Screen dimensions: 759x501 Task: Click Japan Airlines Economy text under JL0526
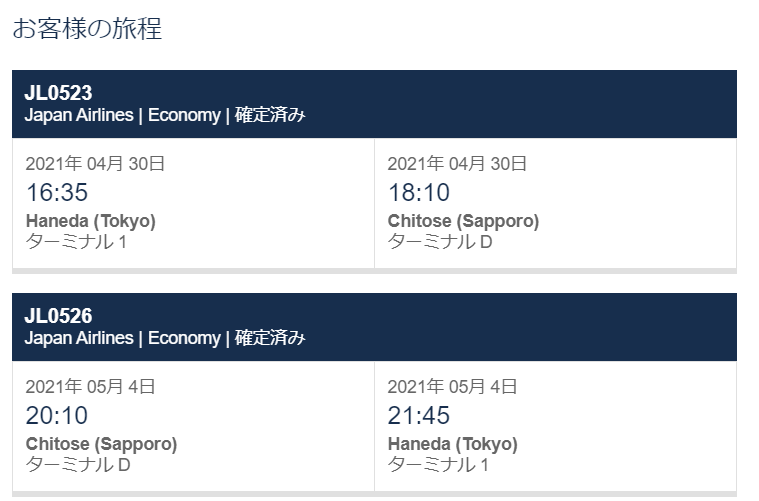coord(122,338)
